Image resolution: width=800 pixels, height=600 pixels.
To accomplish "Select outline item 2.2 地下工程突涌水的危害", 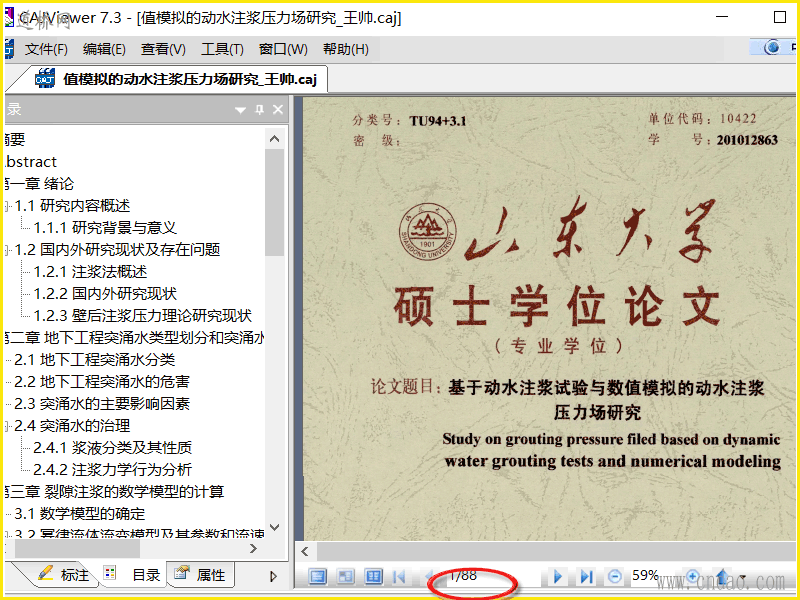I will click(102, 381).
